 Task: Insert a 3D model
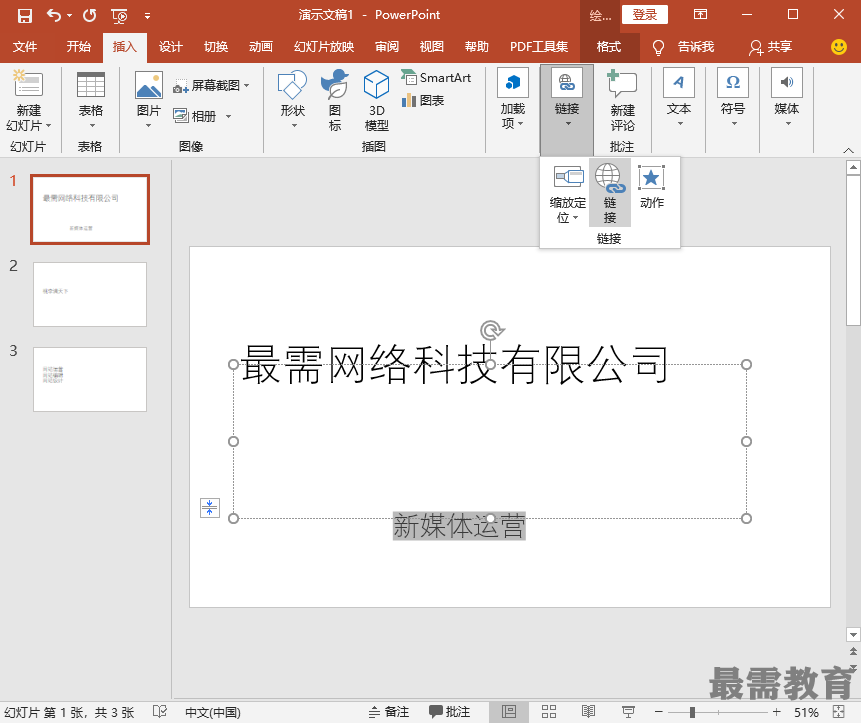pyautogui.click(x=376, y=101)
